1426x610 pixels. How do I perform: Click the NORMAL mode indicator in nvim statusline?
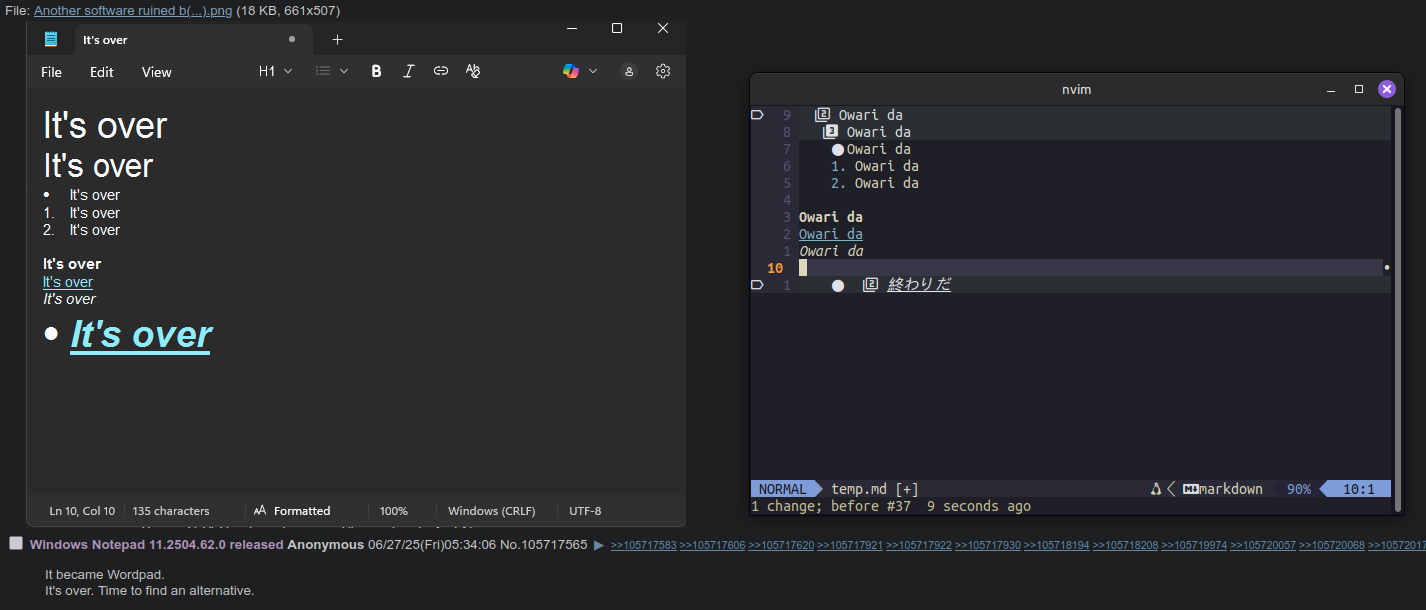pos(782,489)
